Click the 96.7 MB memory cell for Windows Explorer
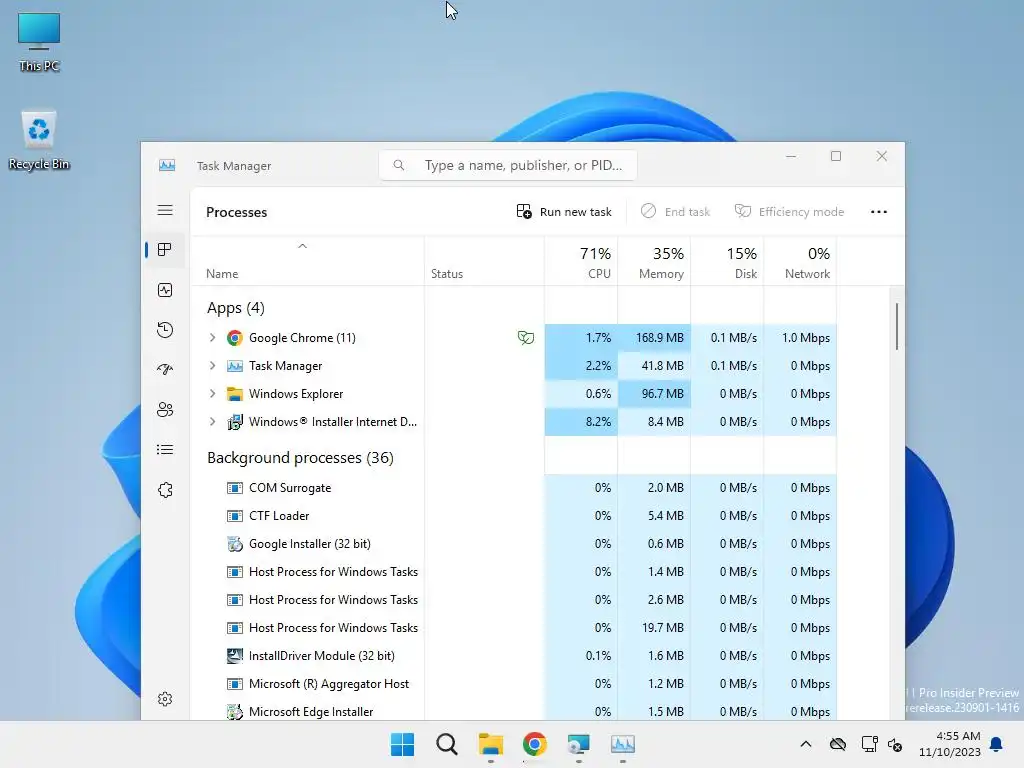The image size is (1024, 768). 654,394
